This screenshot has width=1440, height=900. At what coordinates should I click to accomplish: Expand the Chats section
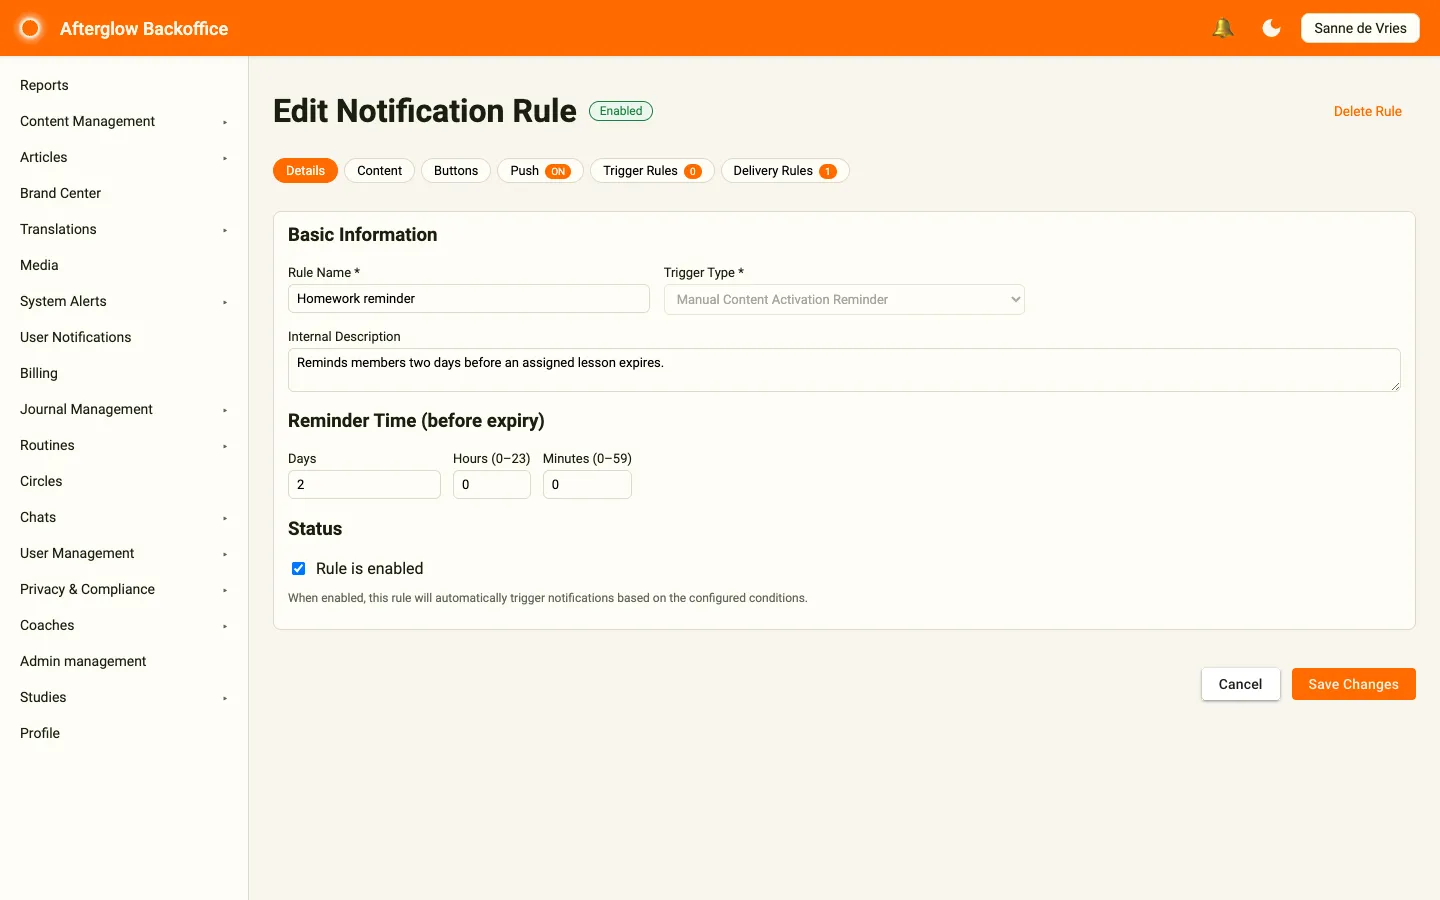coord(124,517)
